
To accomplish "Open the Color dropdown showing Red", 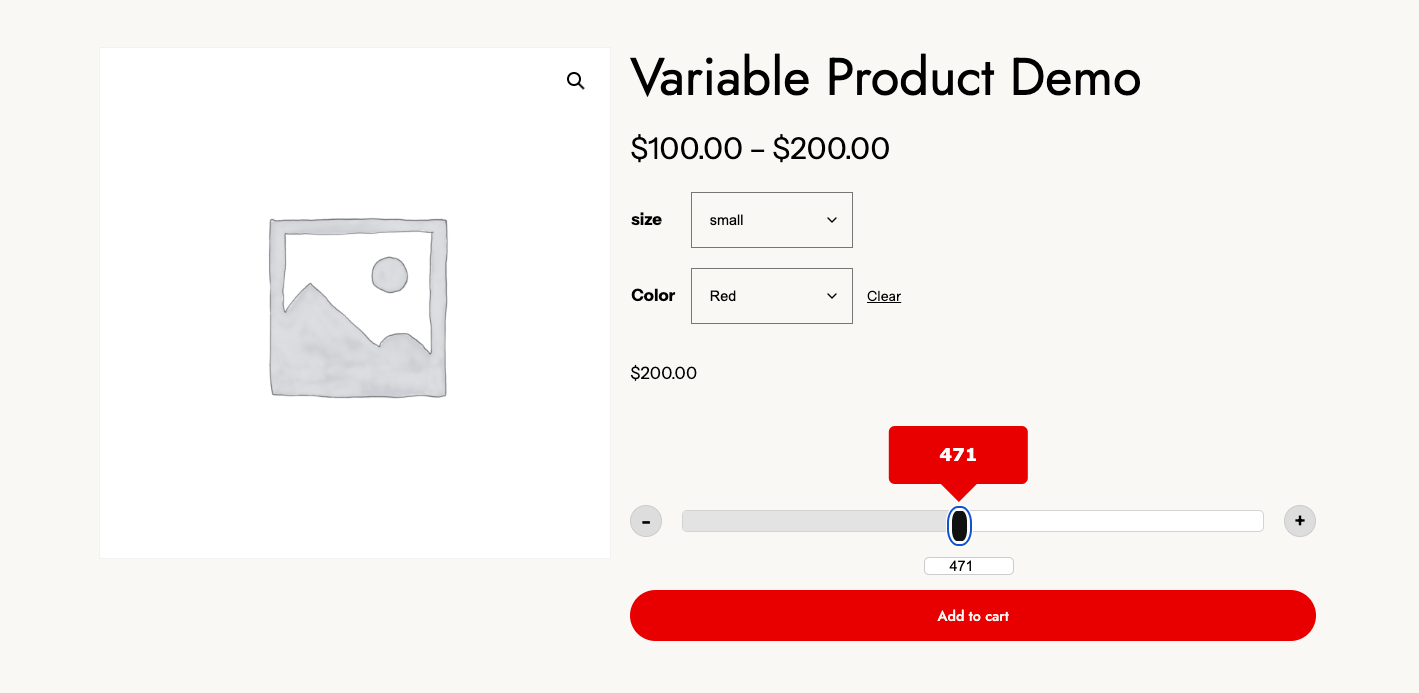I will click(x=771, y=296).
